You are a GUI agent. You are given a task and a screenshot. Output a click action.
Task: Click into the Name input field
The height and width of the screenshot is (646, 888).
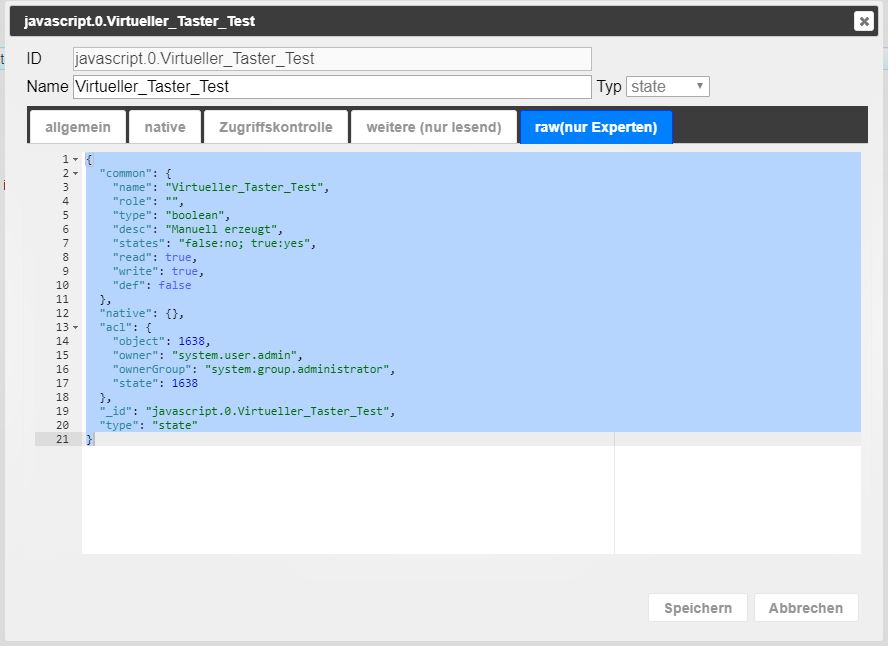click(332, 87)
